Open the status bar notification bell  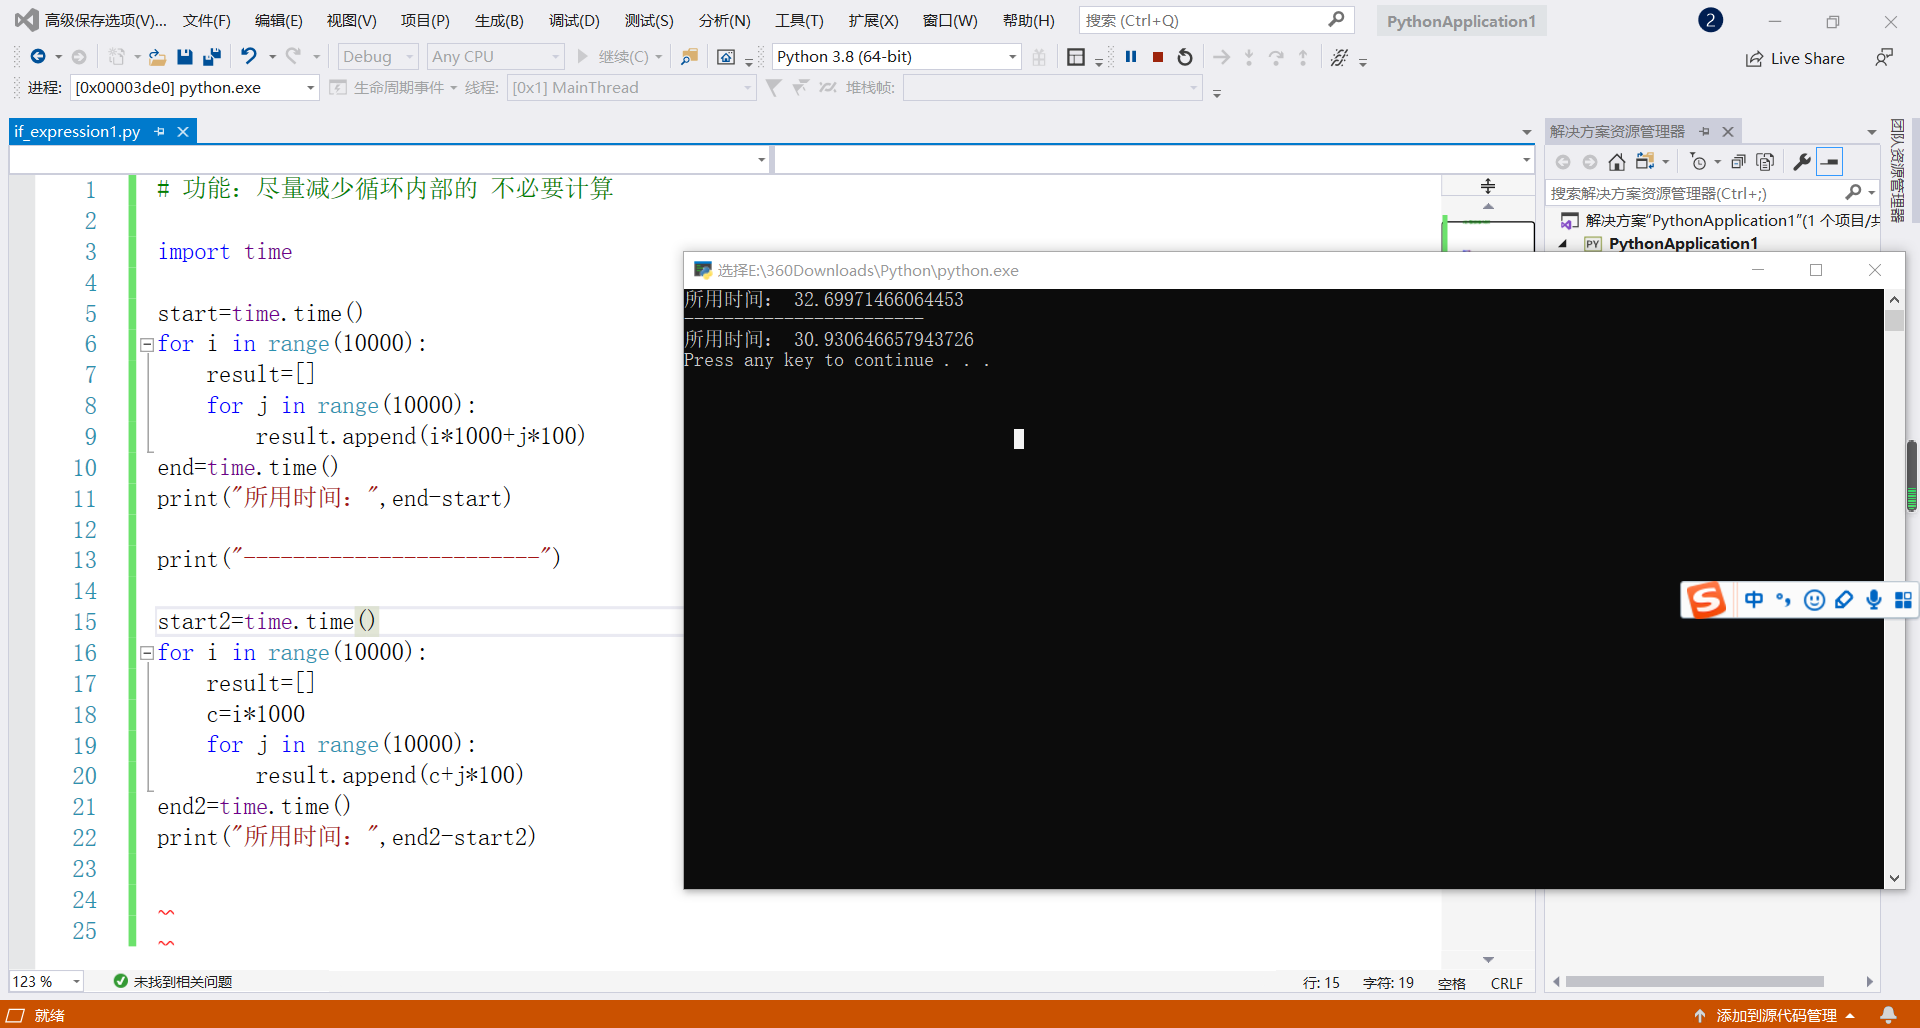[x=1888, y=1015]
